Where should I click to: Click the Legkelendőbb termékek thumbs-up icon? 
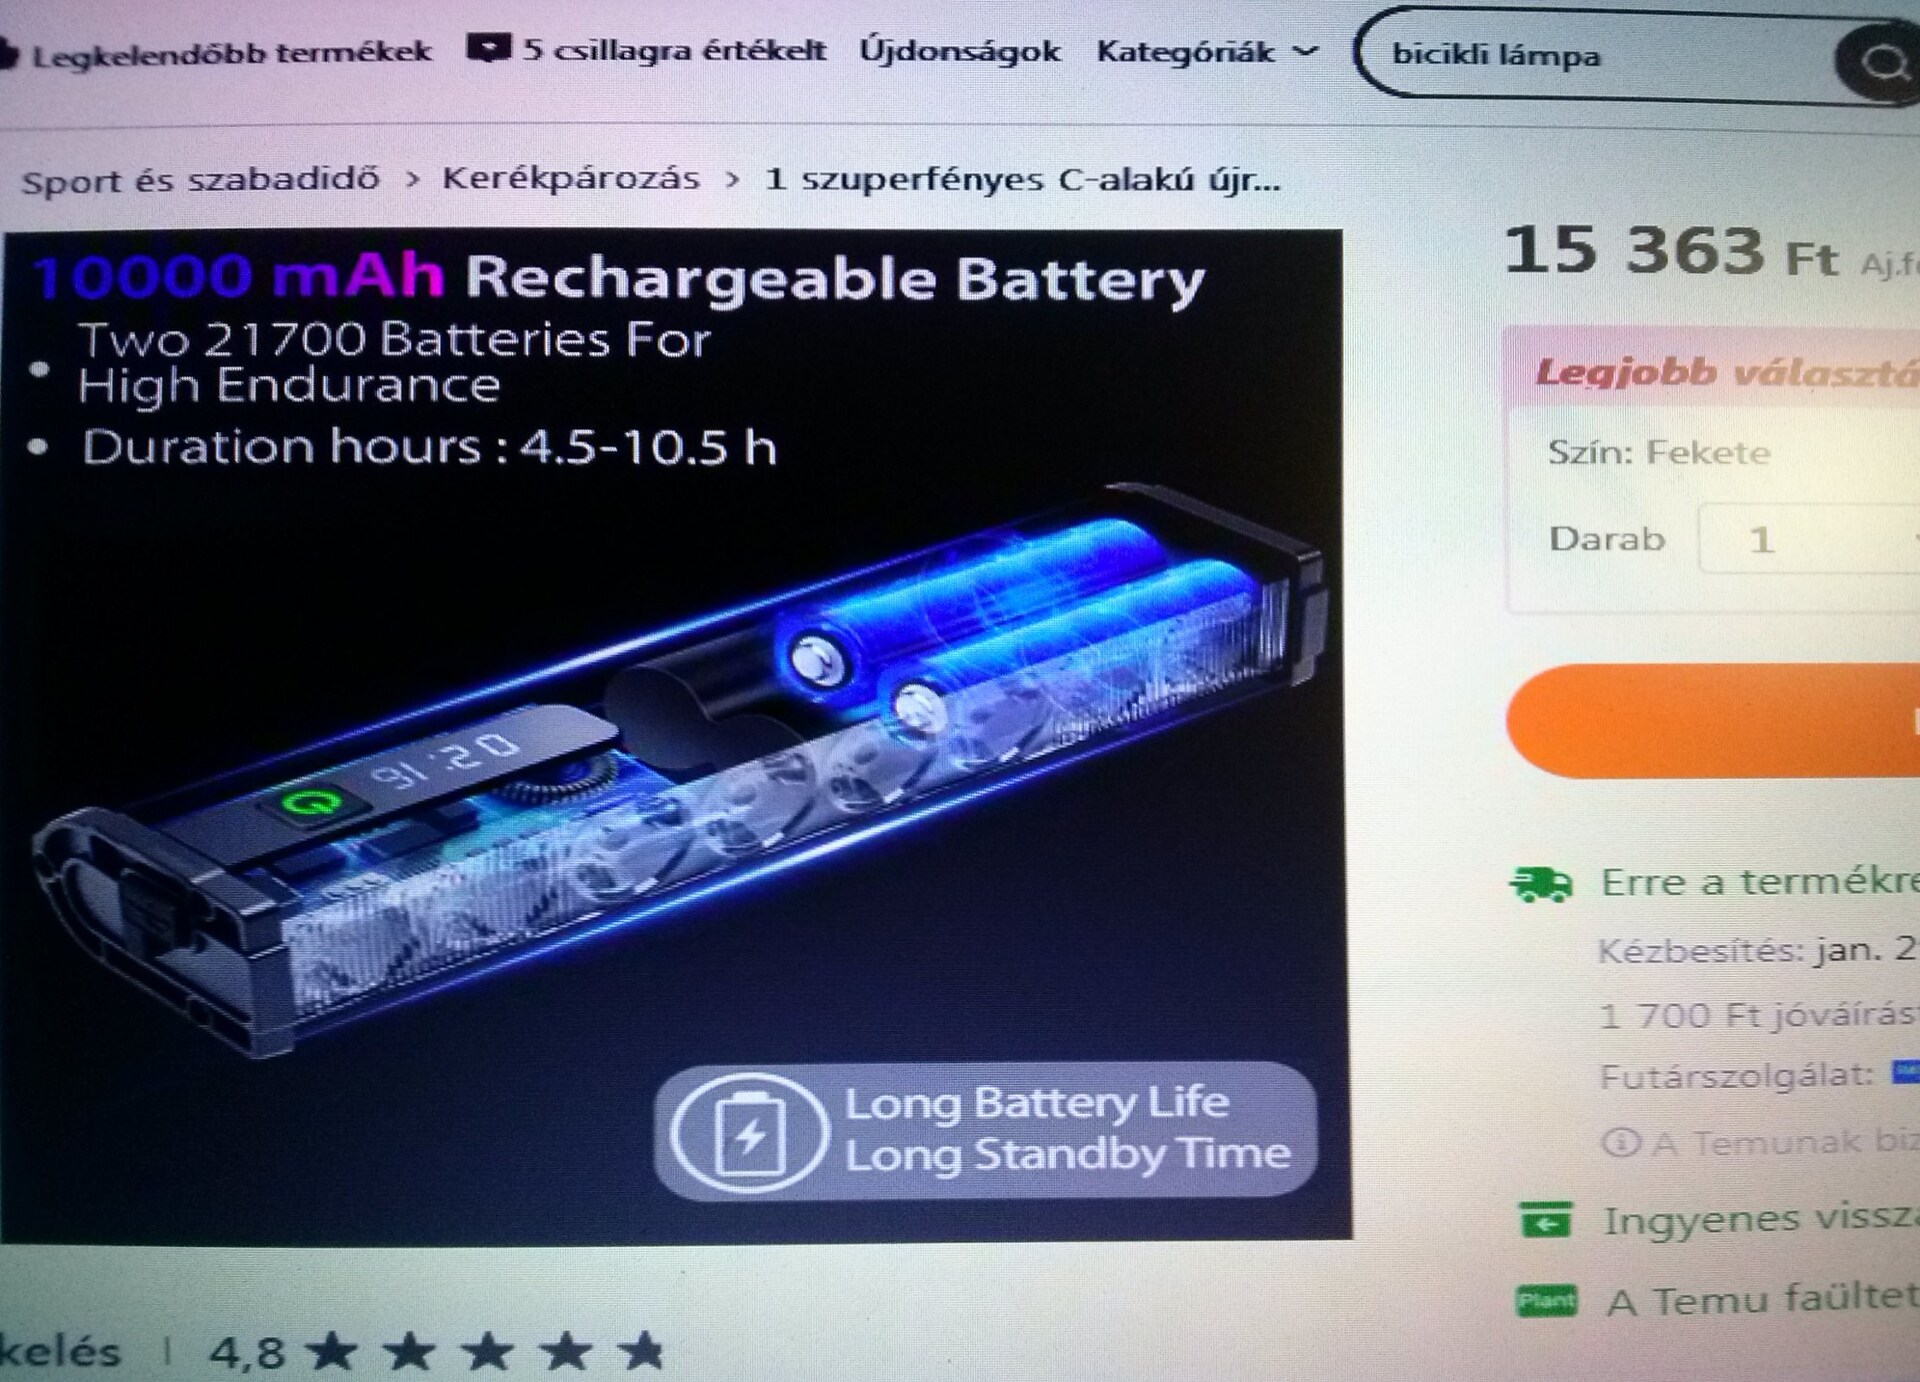pos(8,52)
